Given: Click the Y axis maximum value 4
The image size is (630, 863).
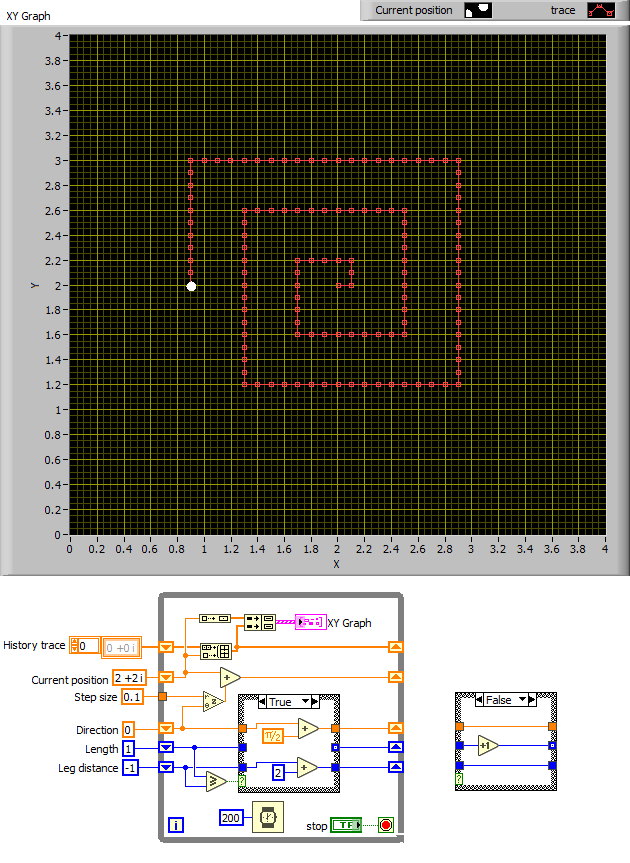Looking at the screenshot, I should 58,36.
